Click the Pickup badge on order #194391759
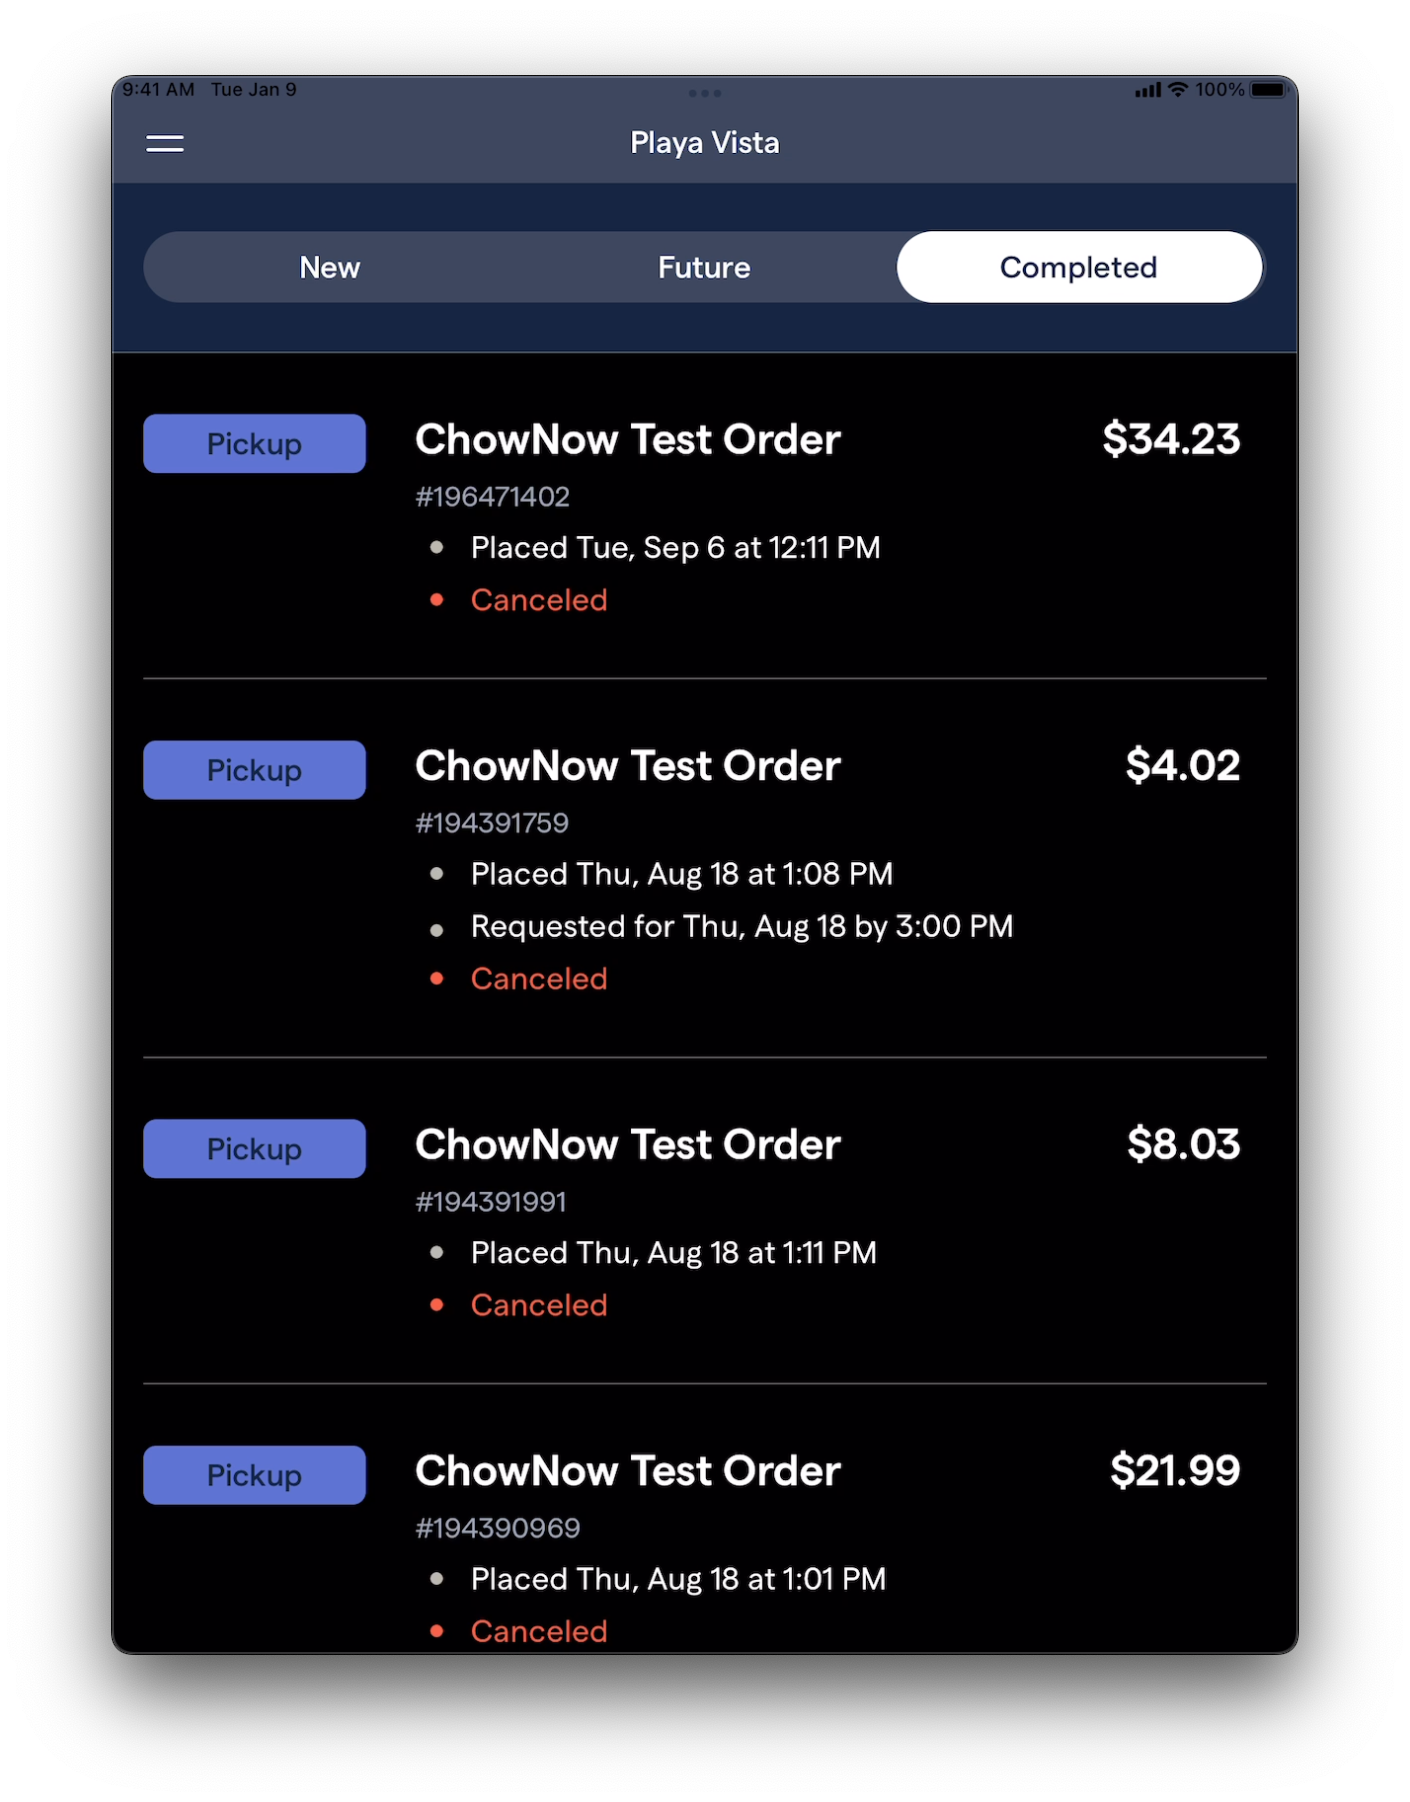Viewport: 1410px width, 1802px height. coord(254,769)
